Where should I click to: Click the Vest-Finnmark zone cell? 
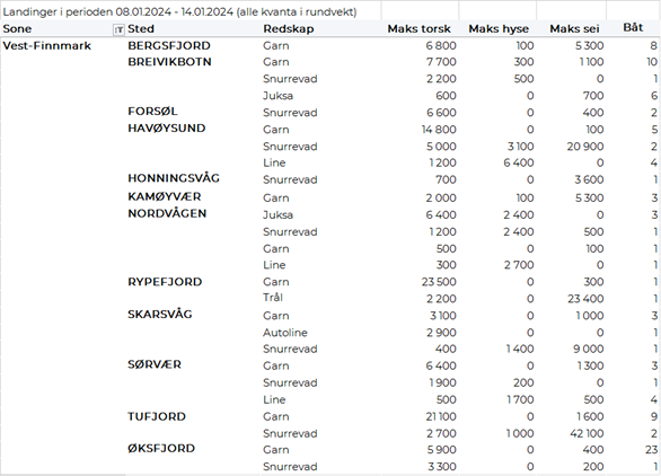[41, 46]
